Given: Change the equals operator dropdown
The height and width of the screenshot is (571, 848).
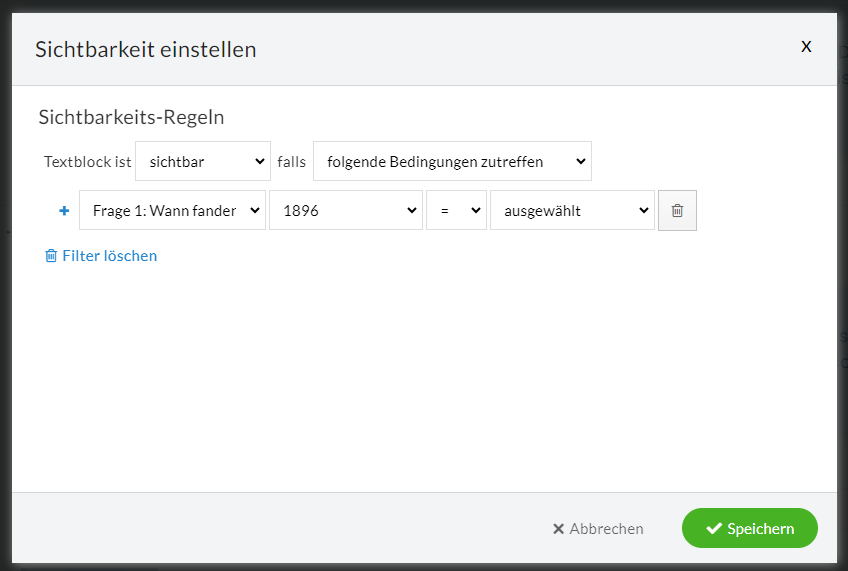Looking at the screenshot, I should click(456, 210).
